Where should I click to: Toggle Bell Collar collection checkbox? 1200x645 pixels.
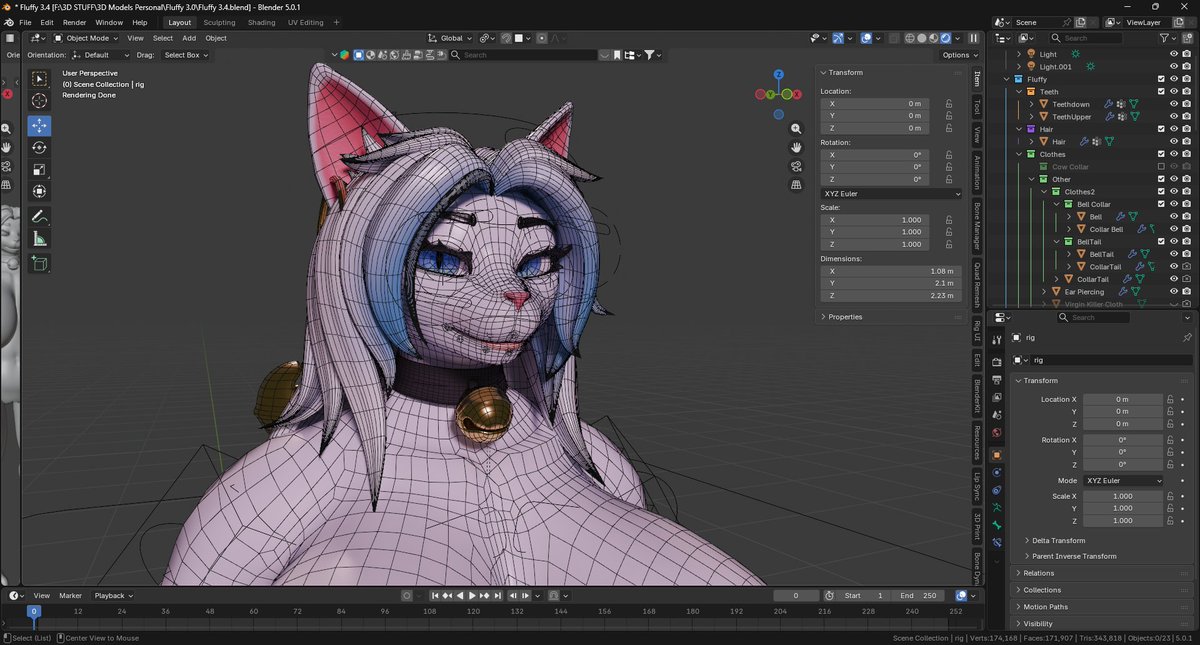tap(1161, 204)
